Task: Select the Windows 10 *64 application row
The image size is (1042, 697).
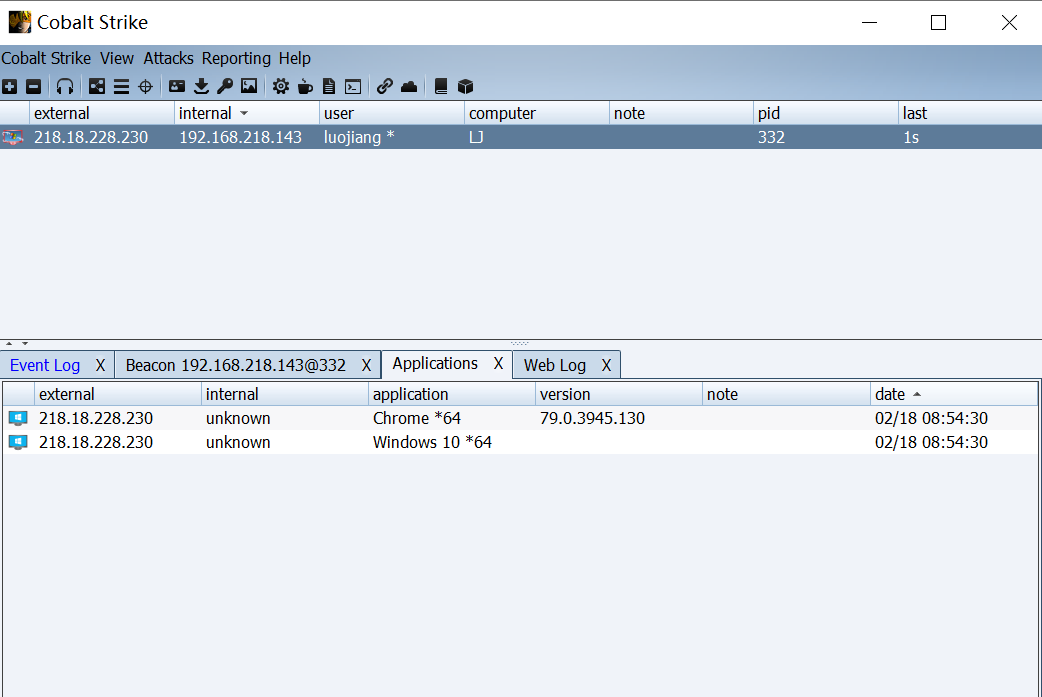Action: (520, 443)
